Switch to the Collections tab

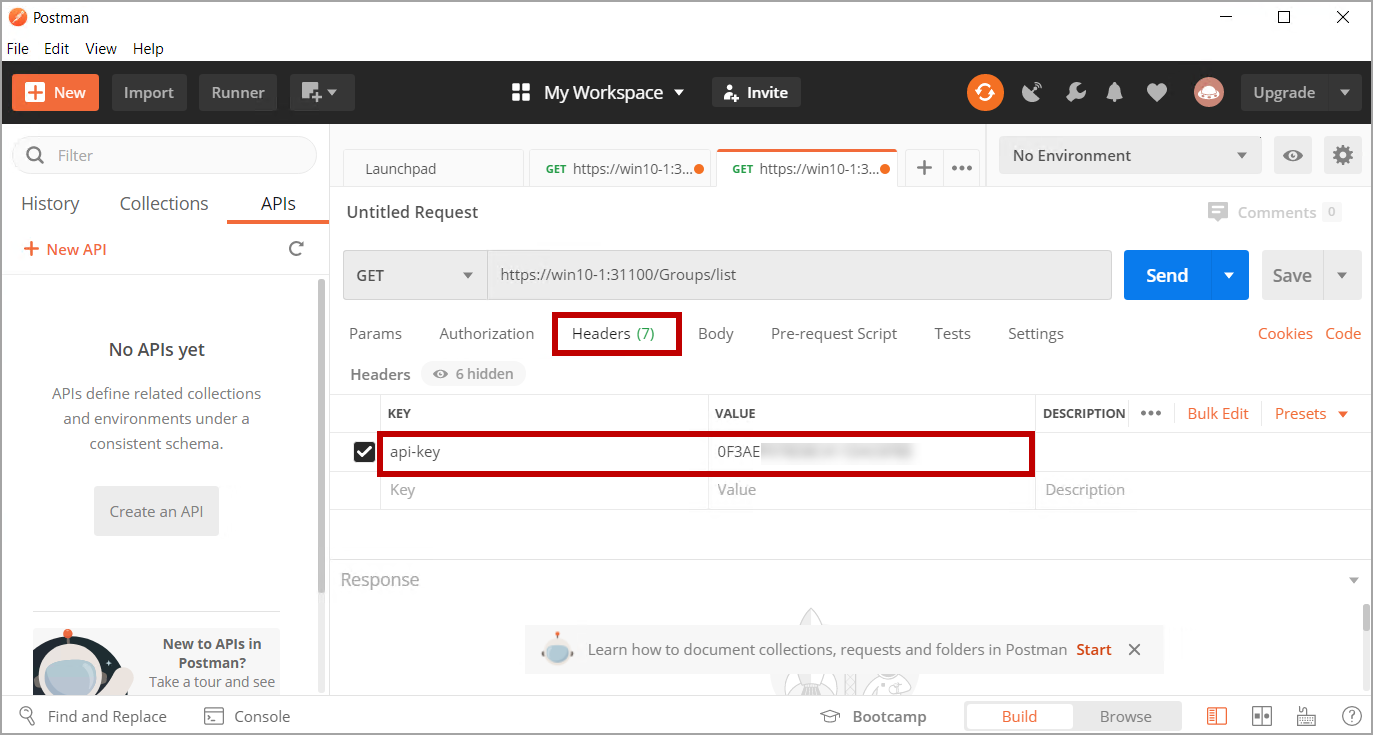164,204
